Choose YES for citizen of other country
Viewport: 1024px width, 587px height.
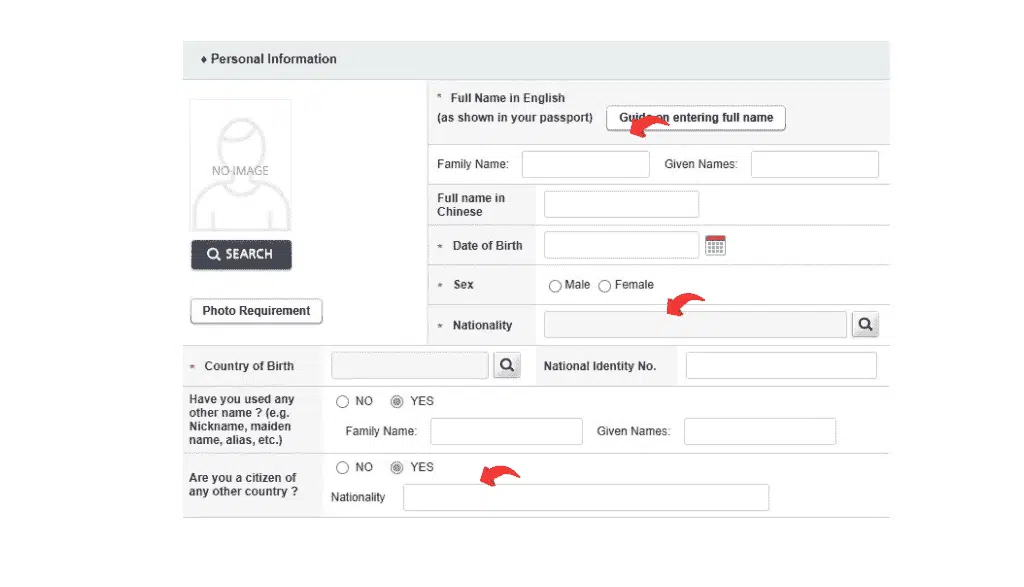396,468
